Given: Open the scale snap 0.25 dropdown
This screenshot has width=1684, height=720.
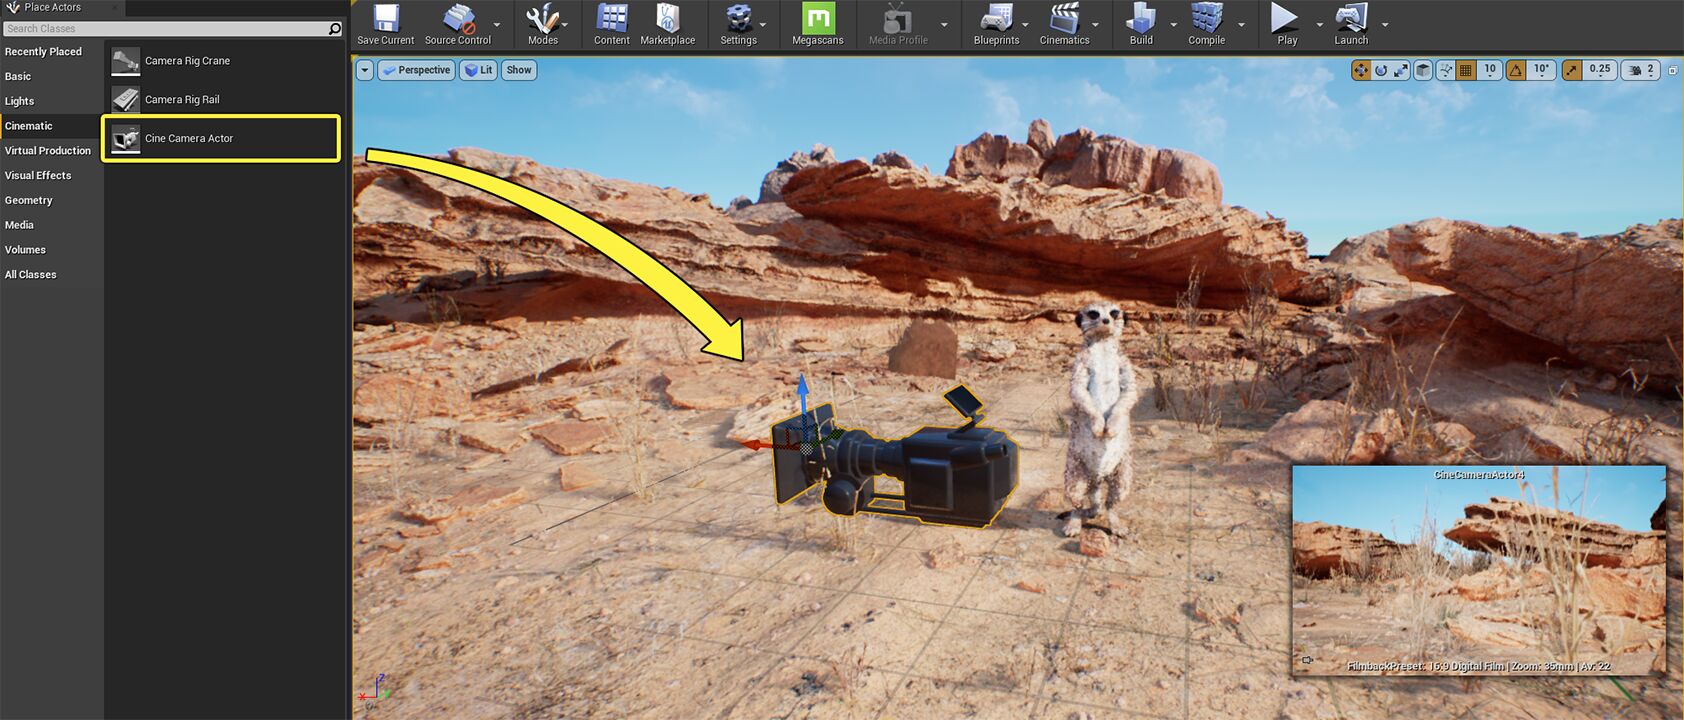Looking at the screenshot, I should pyautogui.click(x=1600, y=70).
